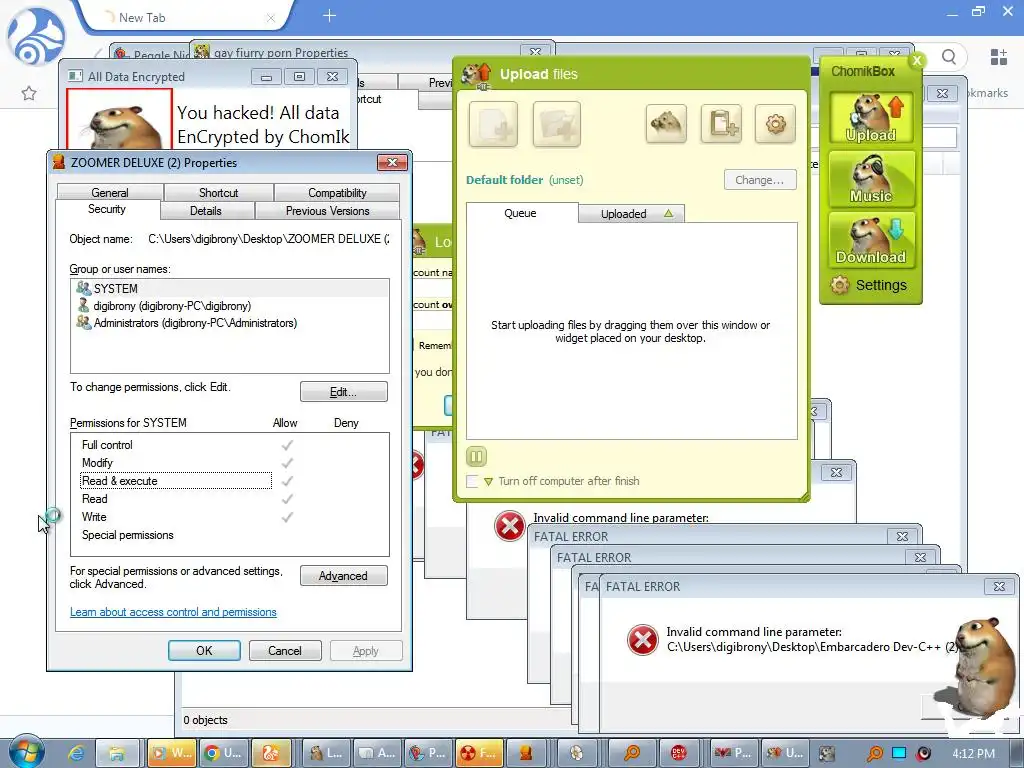The height and width of the screenshot is (768, 1024).
Task: Select the Security tab in Properties
Action: (x=107, y=209)
